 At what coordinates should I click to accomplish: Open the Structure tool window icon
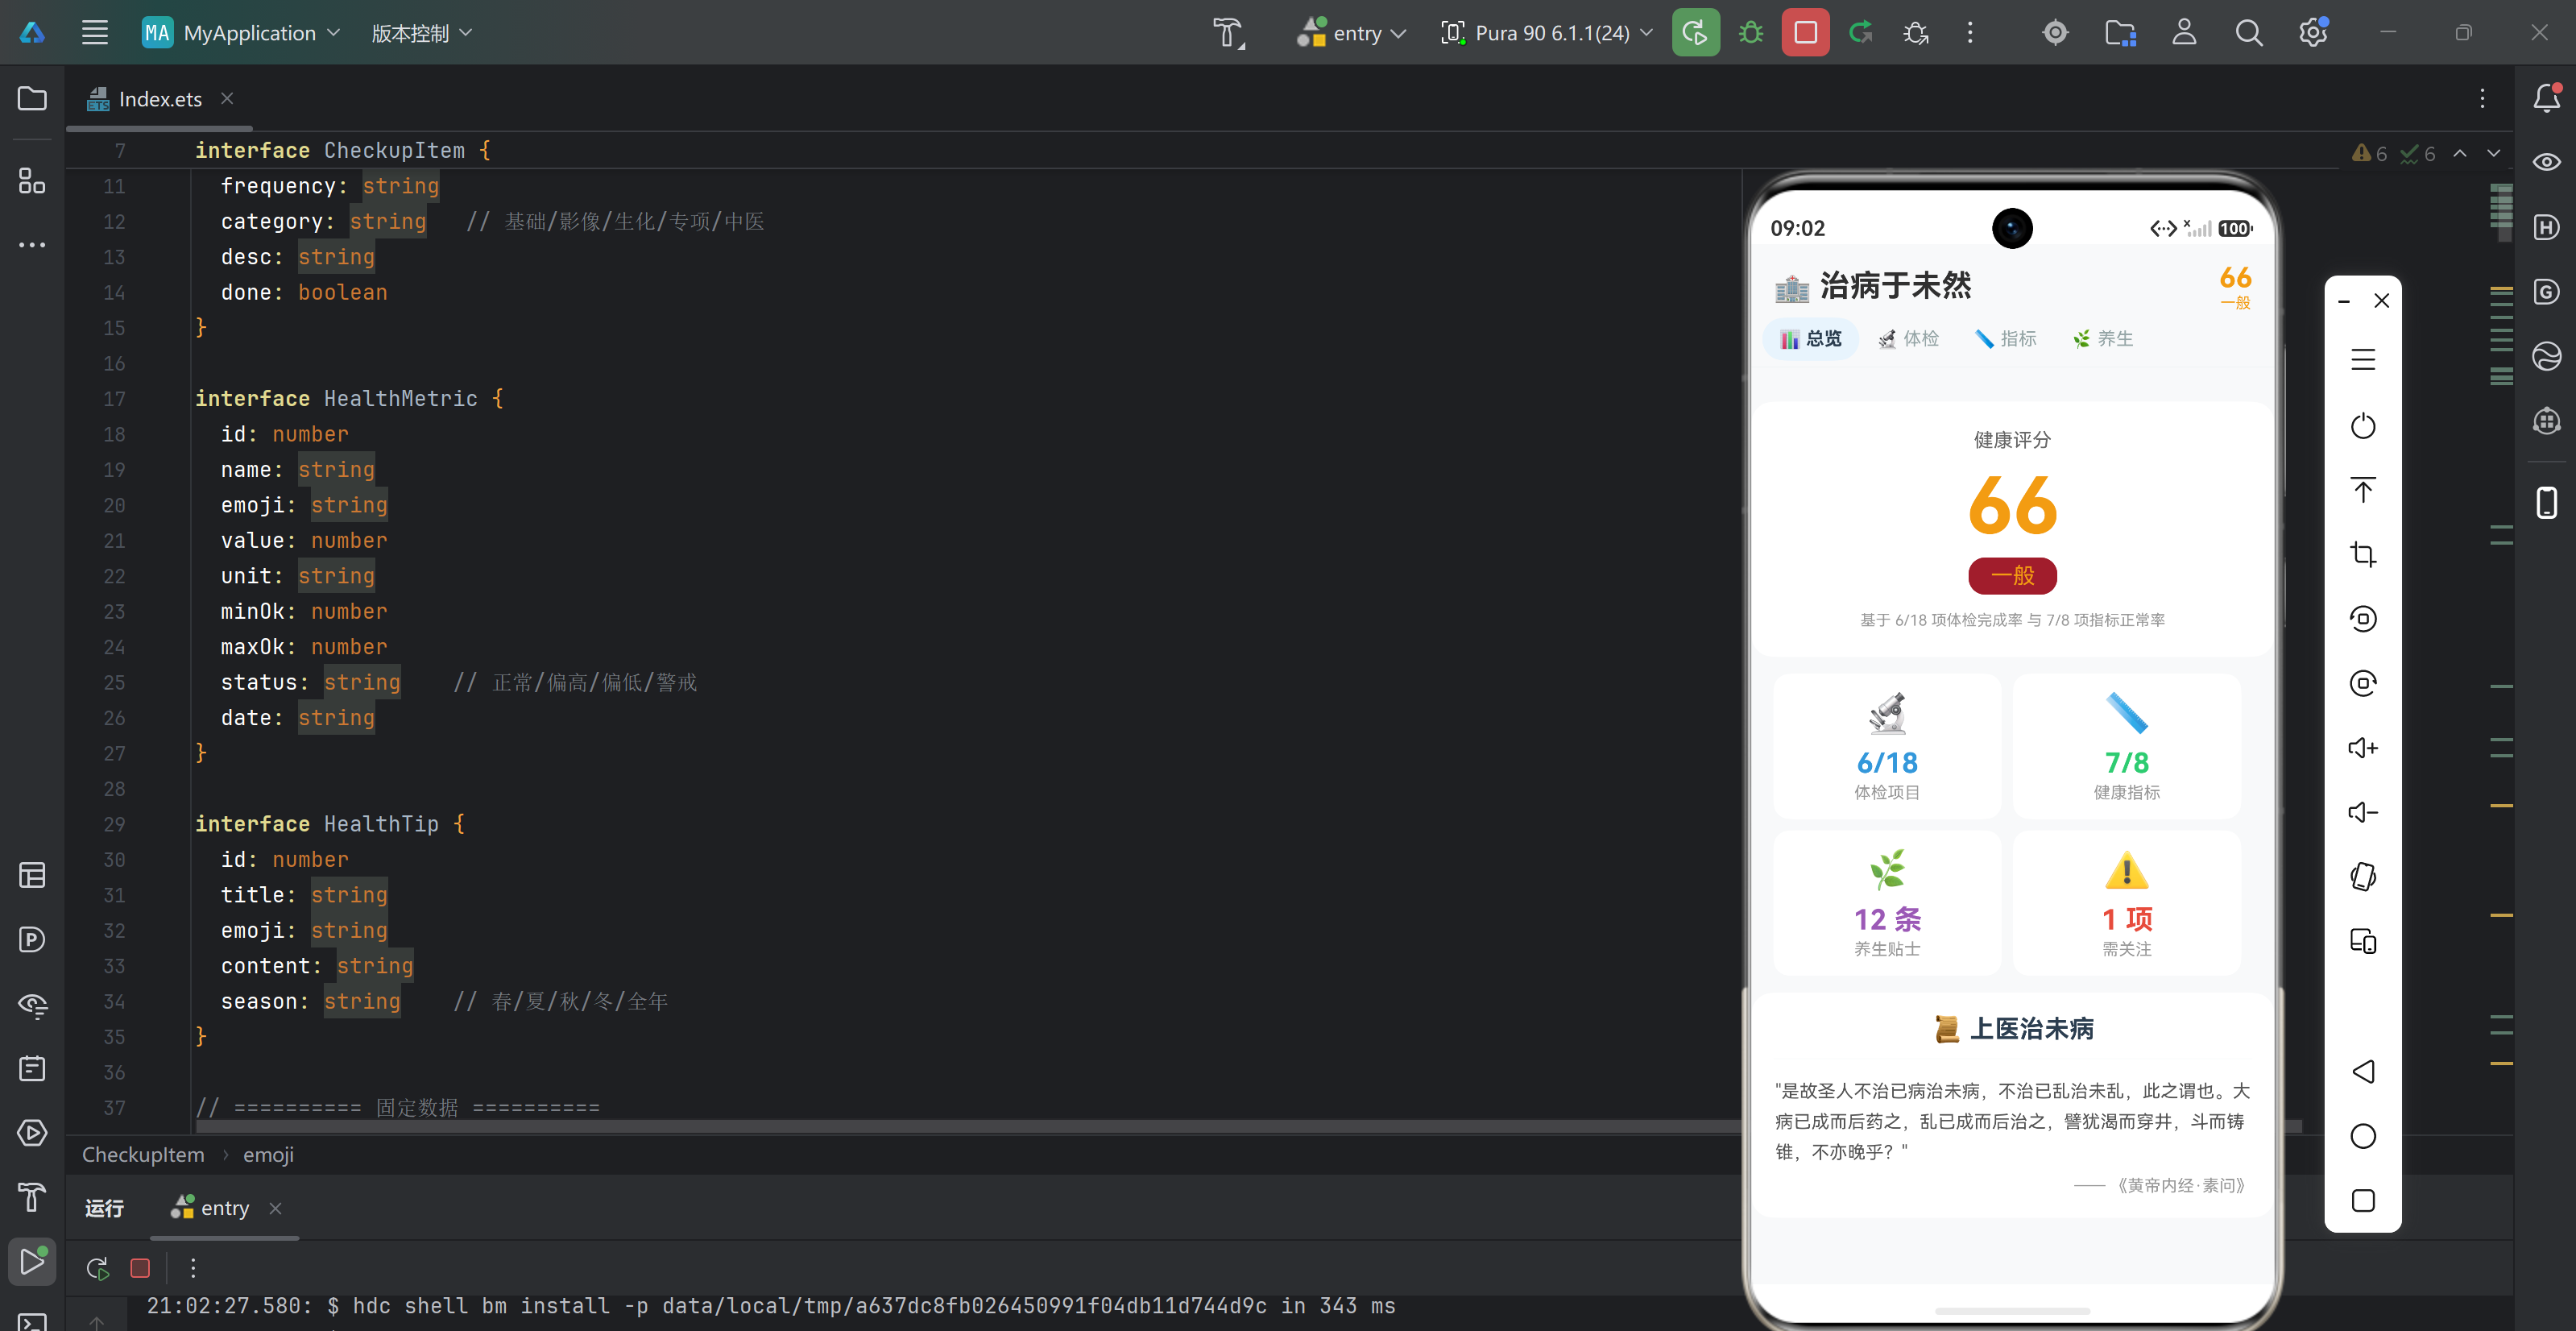pyautogui.click(x=32, y=181)
